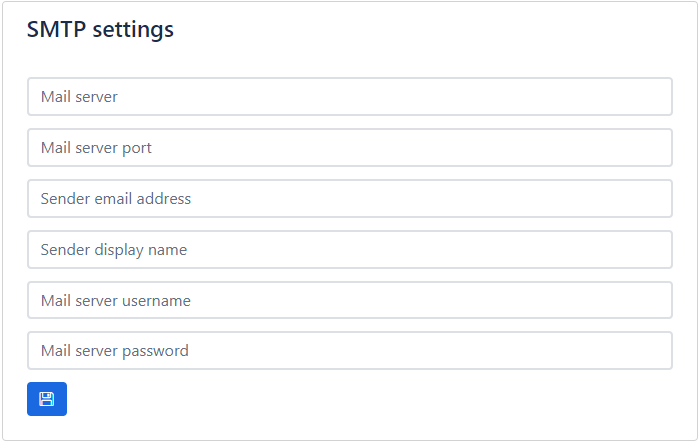
Task: Click the username text box
Action: [x=349, y=301]
